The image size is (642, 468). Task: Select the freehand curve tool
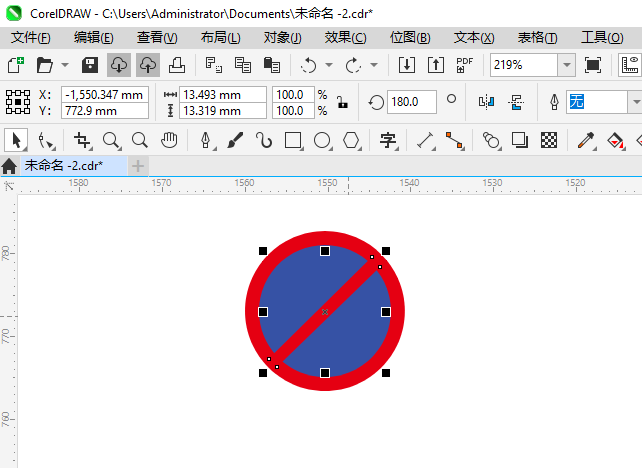point(264,141)
